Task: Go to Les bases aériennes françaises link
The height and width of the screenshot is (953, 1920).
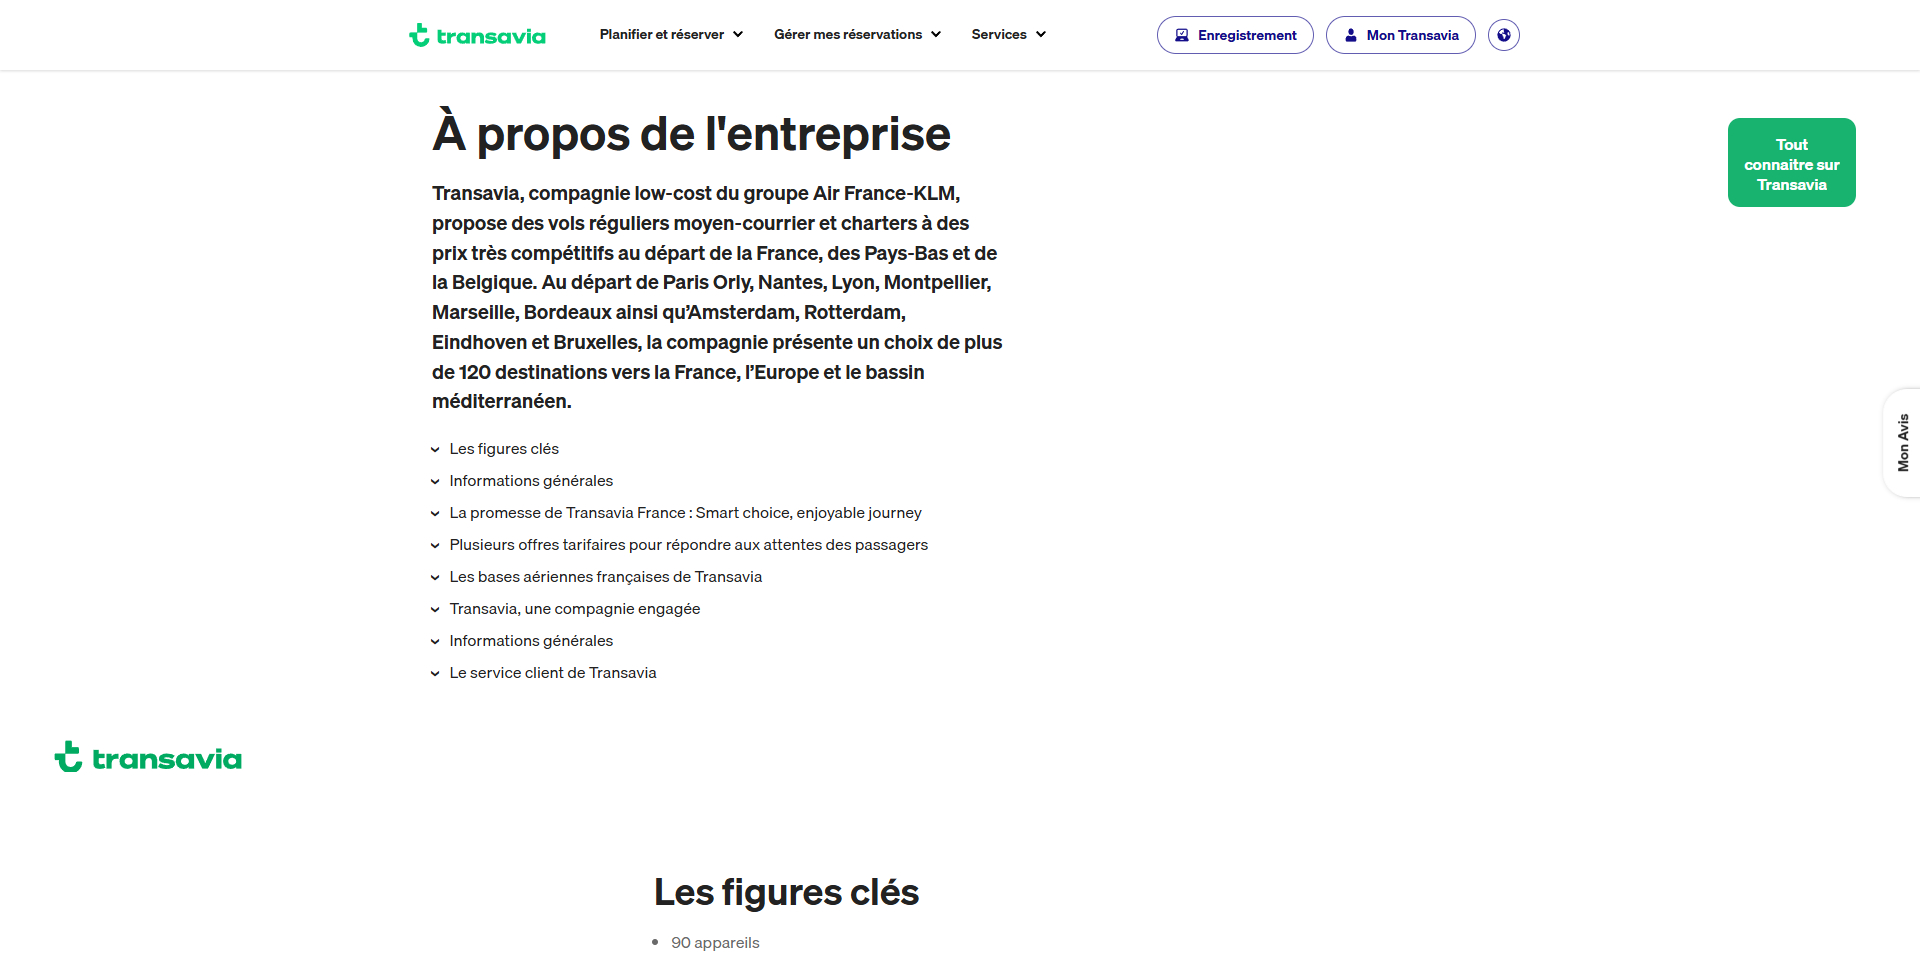Action: [x=605, y=577]
